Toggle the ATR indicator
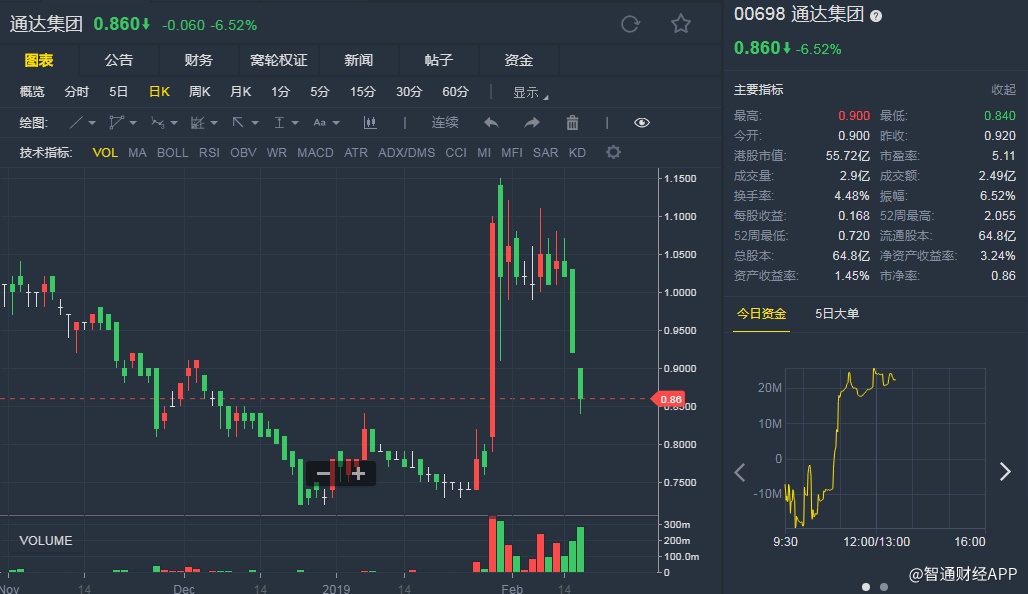Viewport: 1028px width, 594px height. click(356, 153)
